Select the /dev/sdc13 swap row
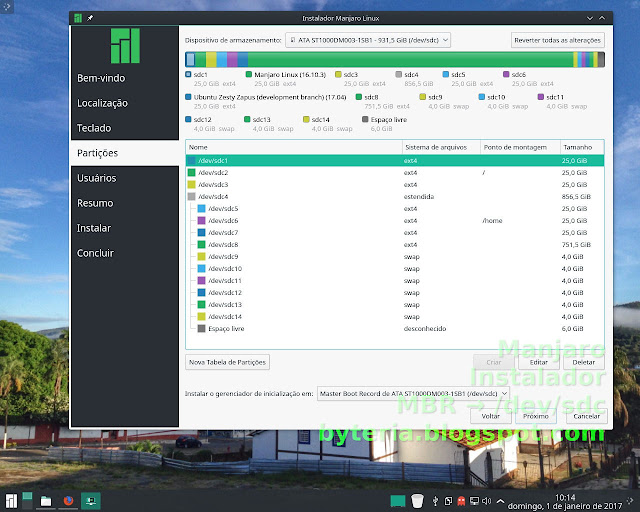Viewport: 640px width, 512px height. tap(395, 305)
